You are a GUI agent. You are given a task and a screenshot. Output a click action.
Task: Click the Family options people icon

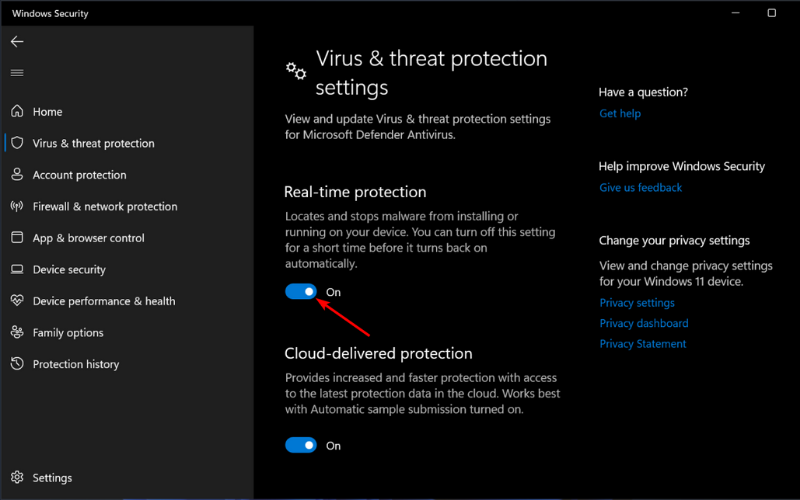[17, 332]
